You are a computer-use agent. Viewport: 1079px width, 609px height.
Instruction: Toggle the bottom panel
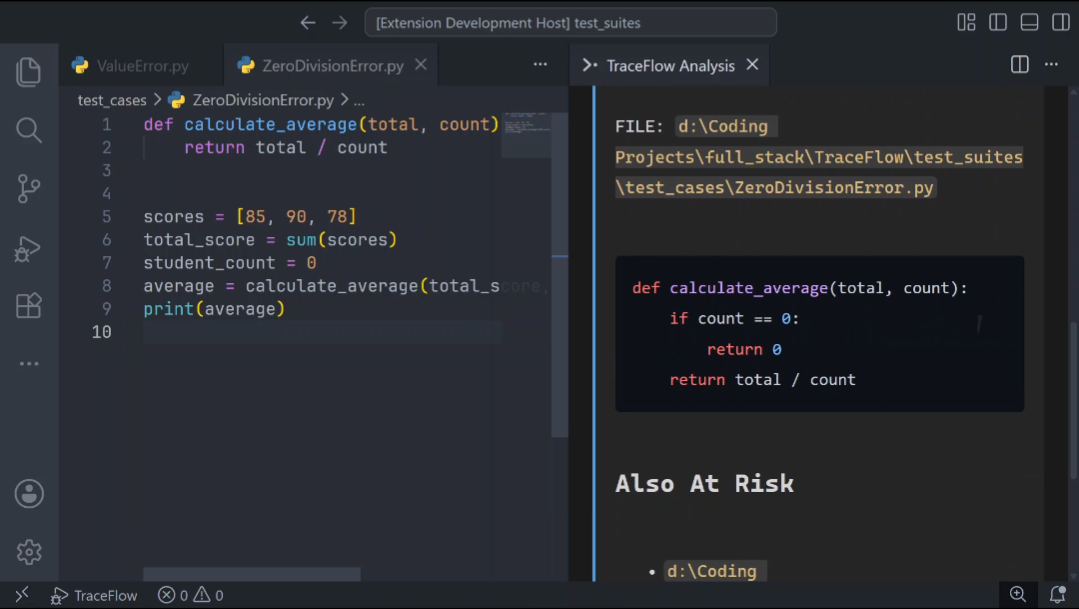point(1029,23)
